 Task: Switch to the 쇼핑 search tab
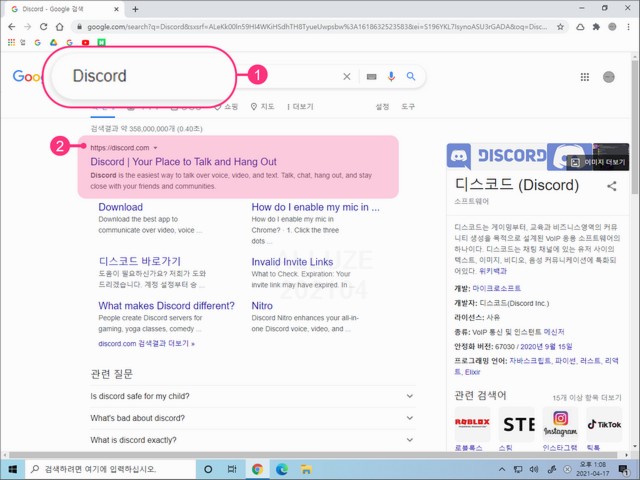(x=226, y=107)
